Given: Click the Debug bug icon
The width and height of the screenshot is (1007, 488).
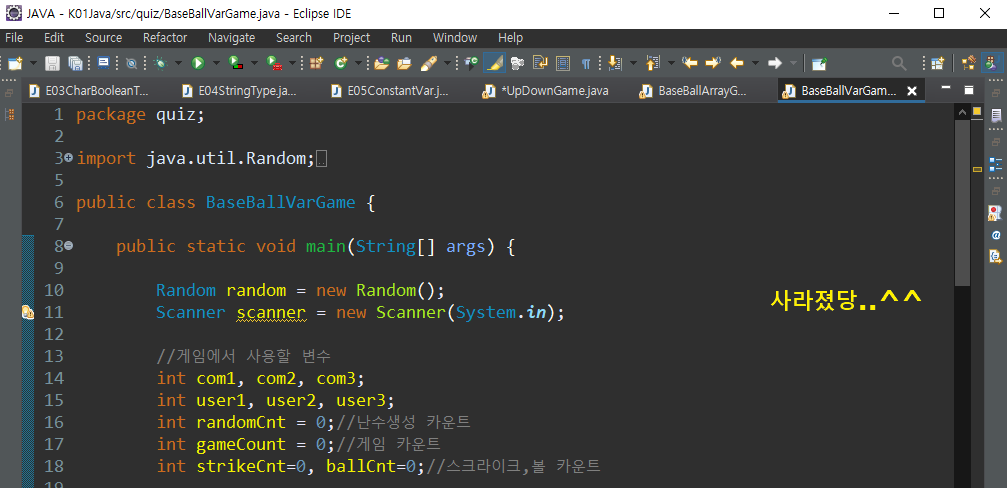Looking at the screenshot, I should 161,63.
